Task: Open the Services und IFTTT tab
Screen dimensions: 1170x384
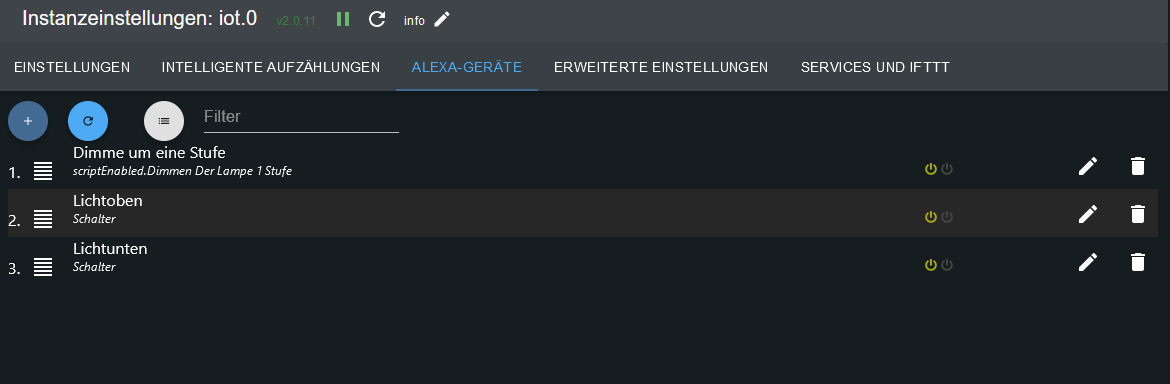Action: [x=875, y=67]
